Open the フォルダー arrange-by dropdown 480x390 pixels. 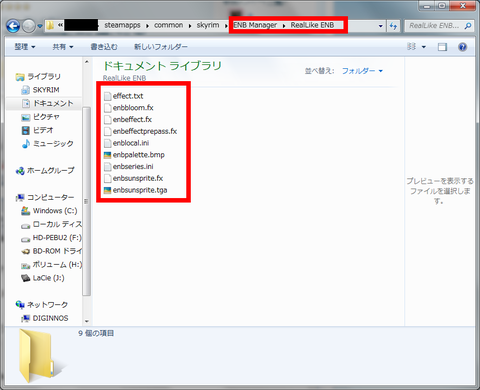tap(362, 71)
